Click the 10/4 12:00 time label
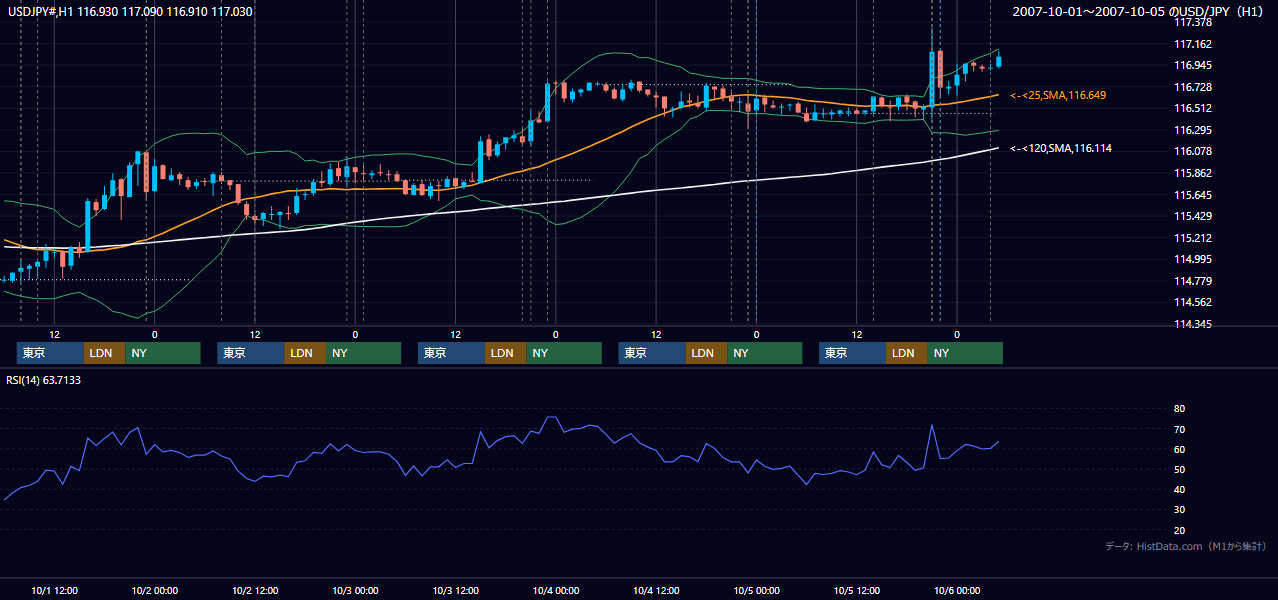The image size is (1278, 600). (656, 590)
